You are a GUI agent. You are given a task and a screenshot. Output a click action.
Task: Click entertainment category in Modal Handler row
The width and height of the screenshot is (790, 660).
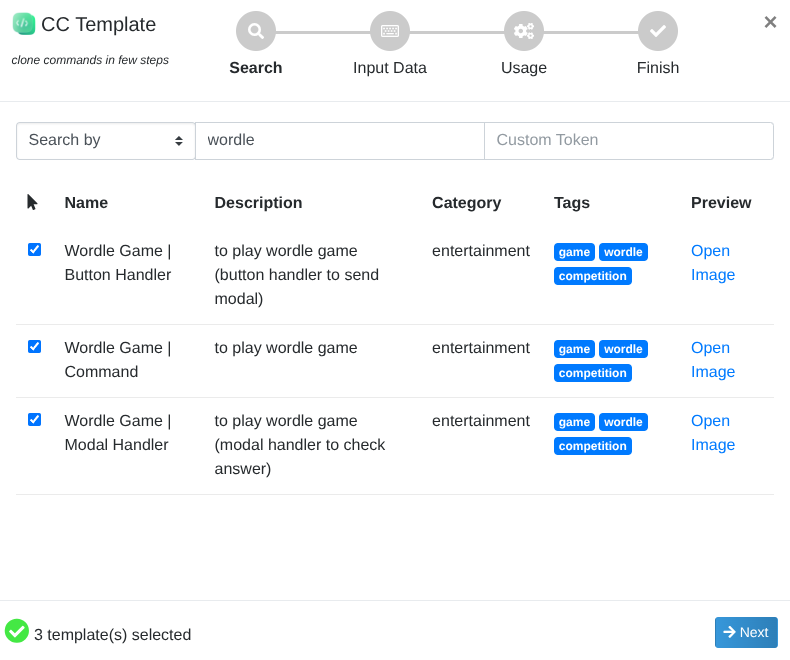481,421
